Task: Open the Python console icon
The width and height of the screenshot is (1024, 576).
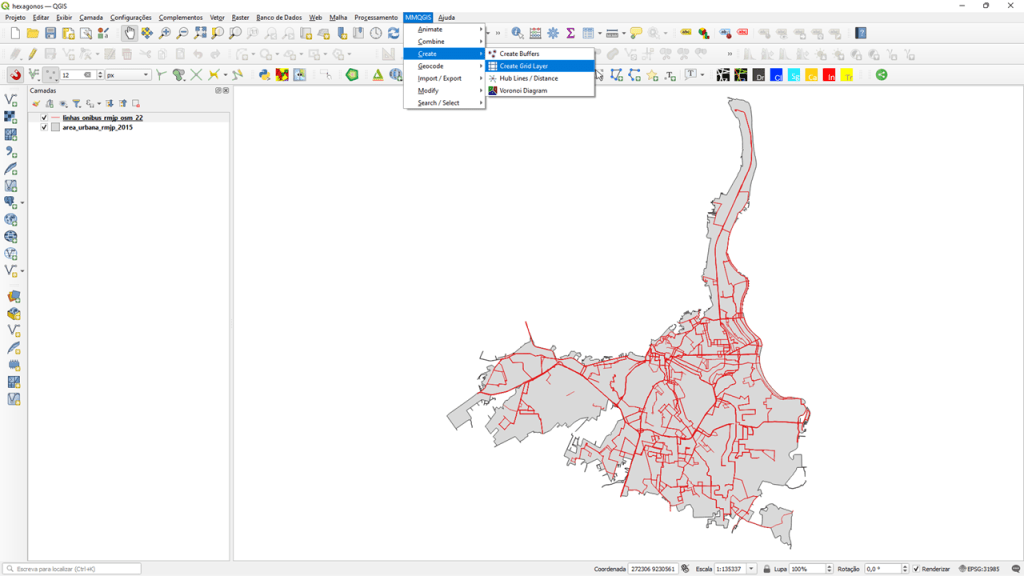Action: (264, 75)
